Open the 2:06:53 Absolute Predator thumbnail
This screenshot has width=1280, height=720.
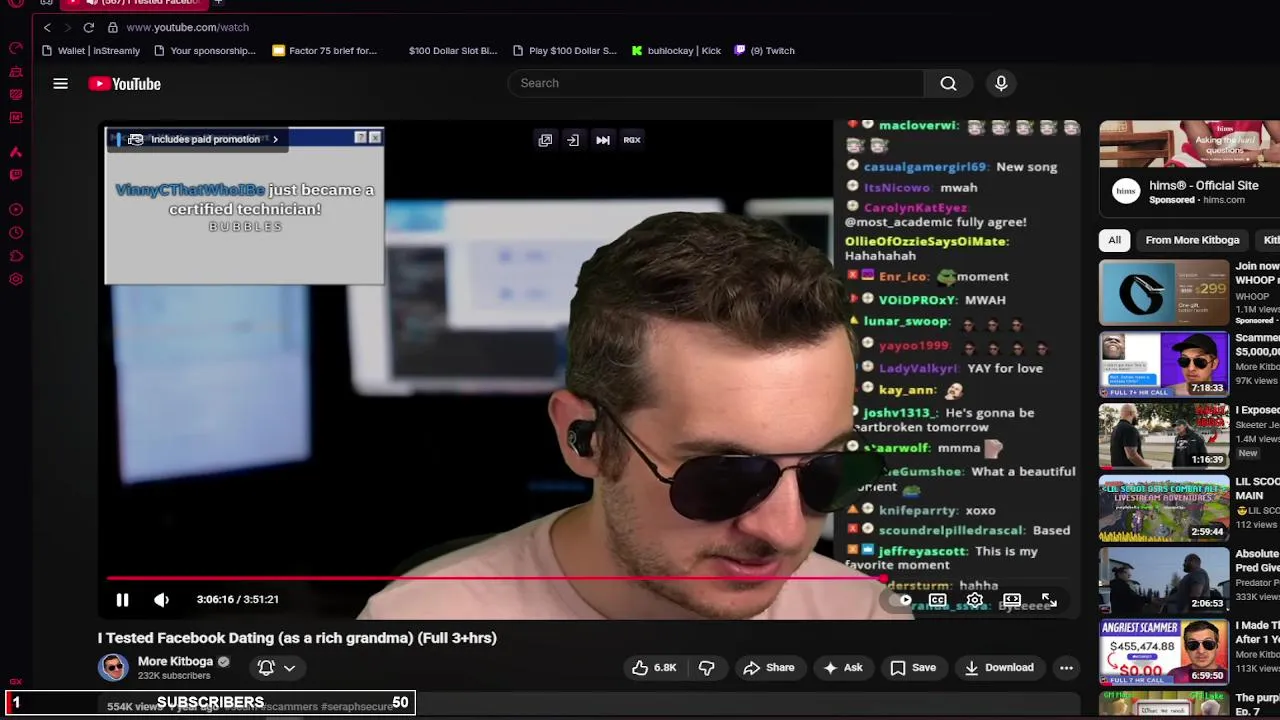1164,580
